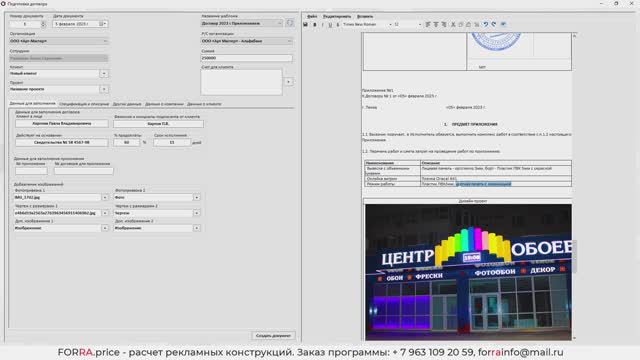Click the Paste icon in editor toolbar
This screenshot has width=640, height=360.
(469, 24)
